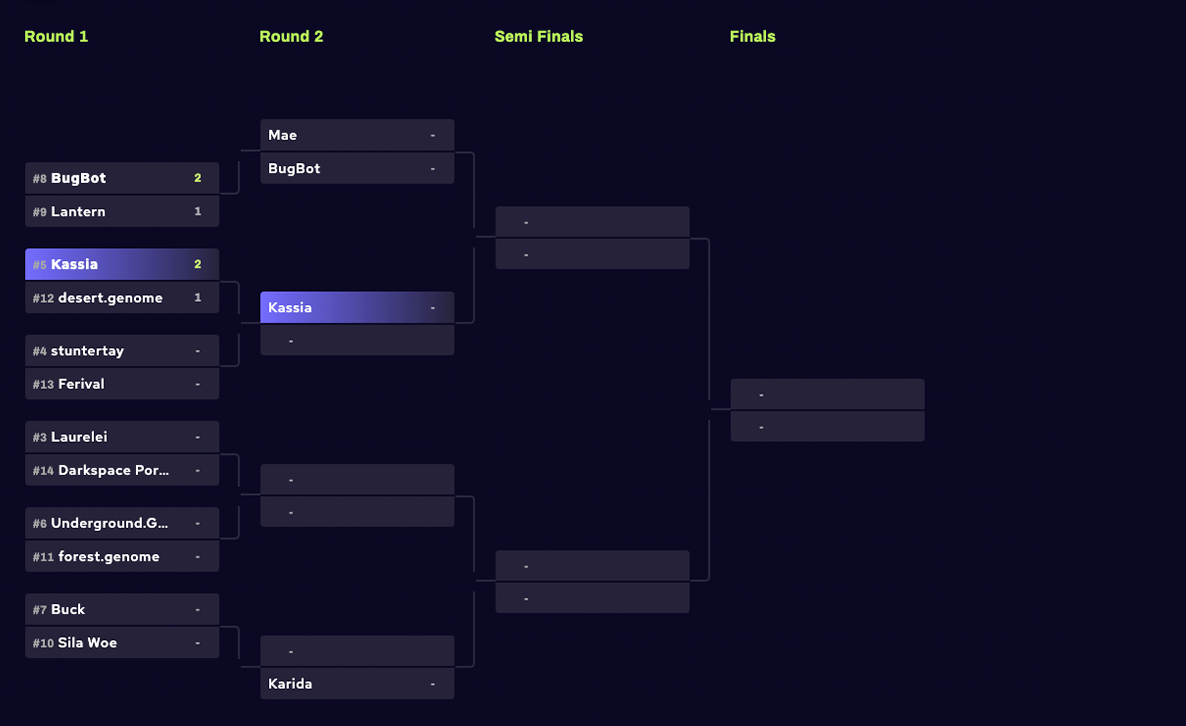The image size is (1186, 726).
Task: Select the Buck seed #7 row
Action: (121, 610)
